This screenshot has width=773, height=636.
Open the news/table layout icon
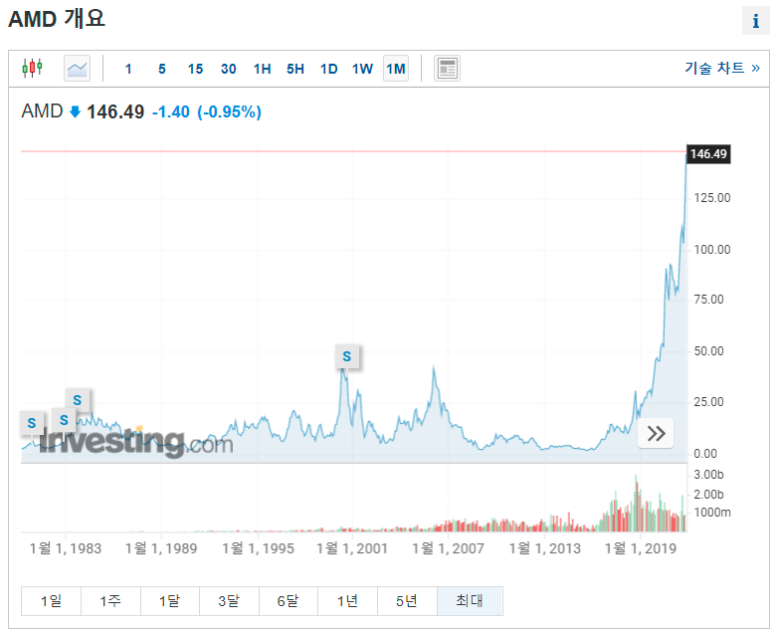click(x=447, y=68)
